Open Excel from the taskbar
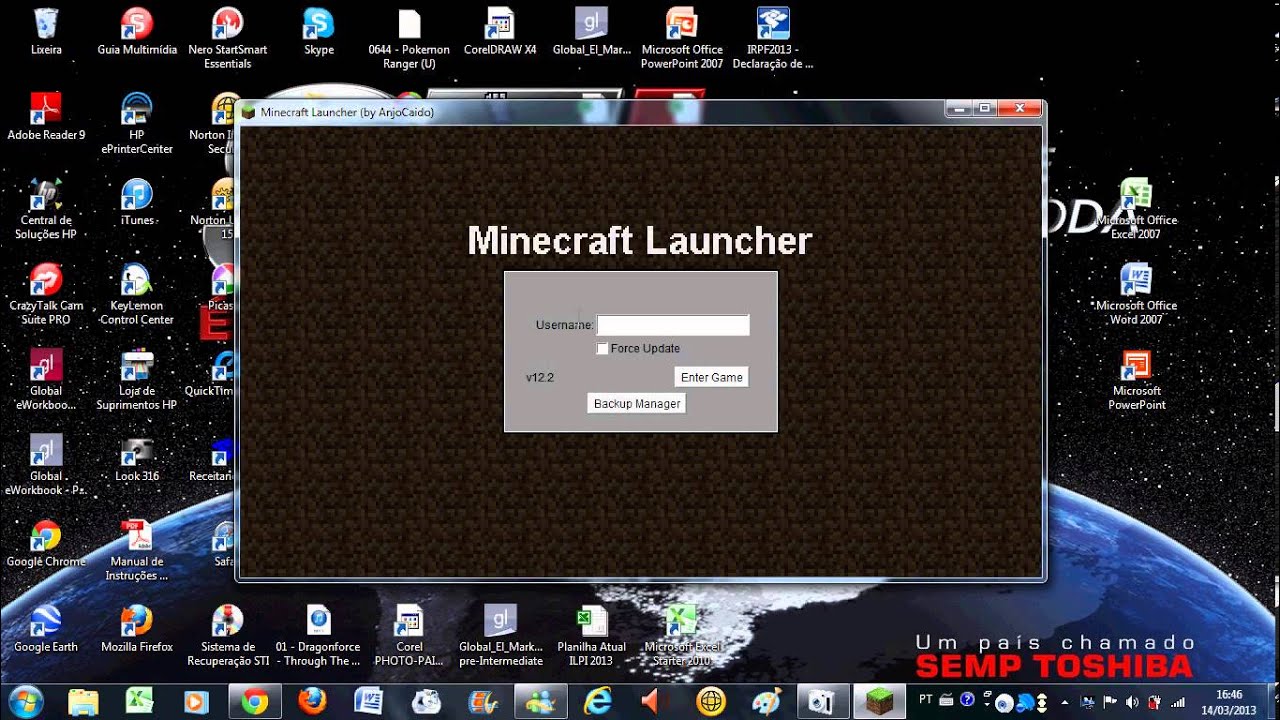 pyautogui.click(x=141, y=701)
